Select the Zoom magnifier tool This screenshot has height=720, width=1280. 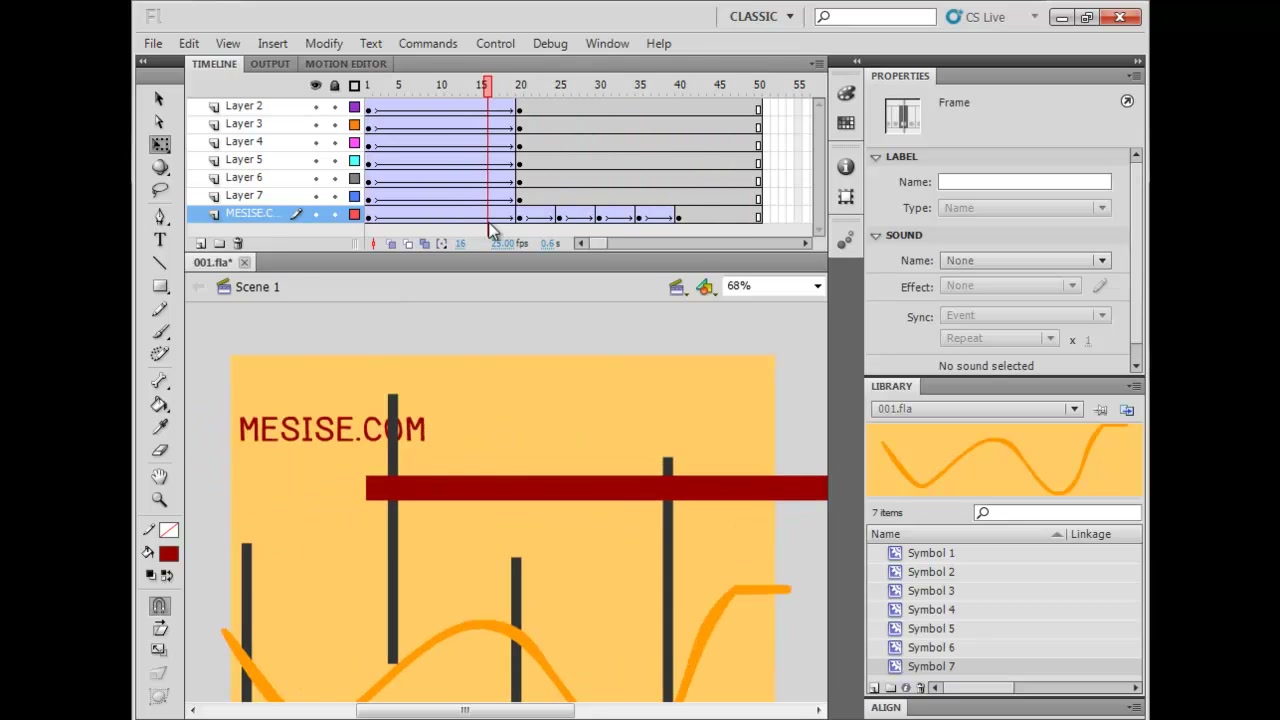(x=160, y=499)
